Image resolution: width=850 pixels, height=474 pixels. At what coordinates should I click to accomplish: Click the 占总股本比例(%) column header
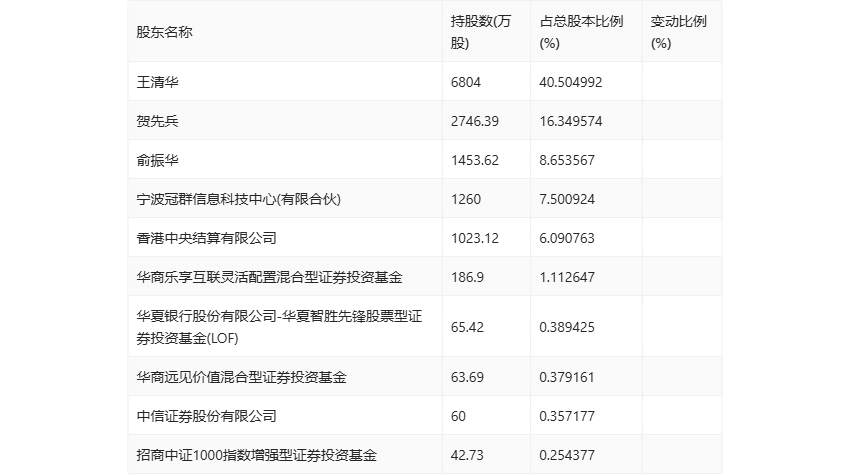(581, 32)
